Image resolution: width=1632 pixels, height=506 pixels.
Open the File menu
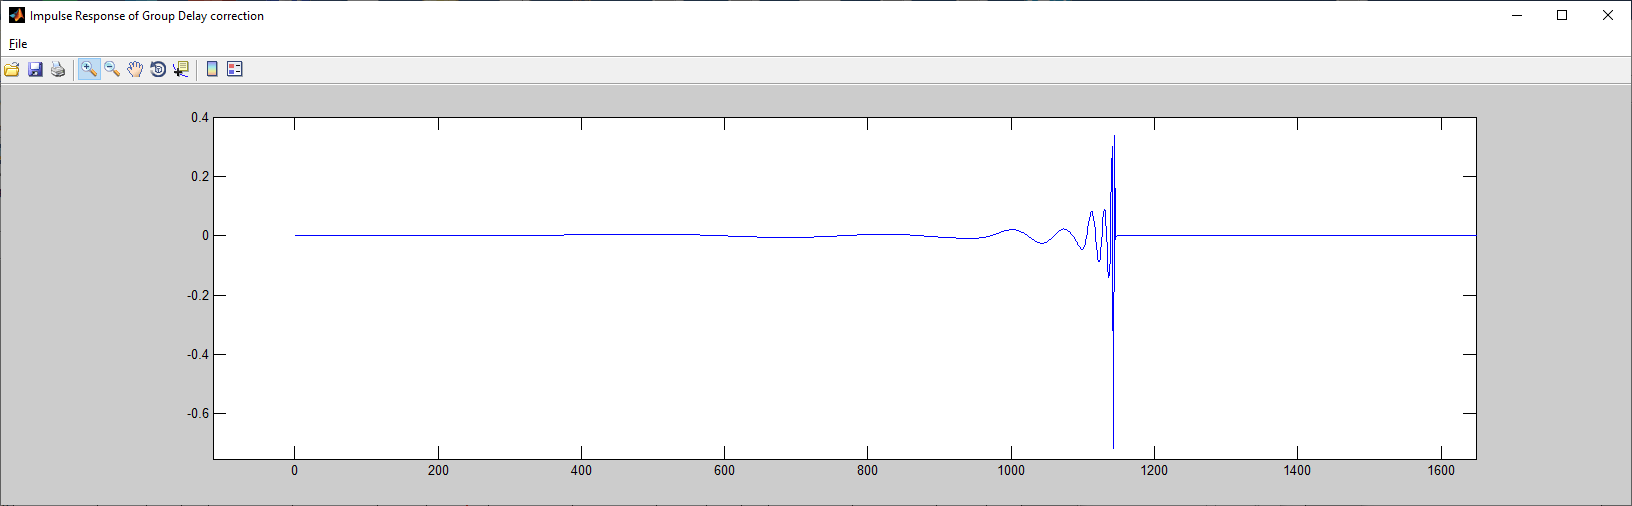pyautogui.click(x=18, y=44)
